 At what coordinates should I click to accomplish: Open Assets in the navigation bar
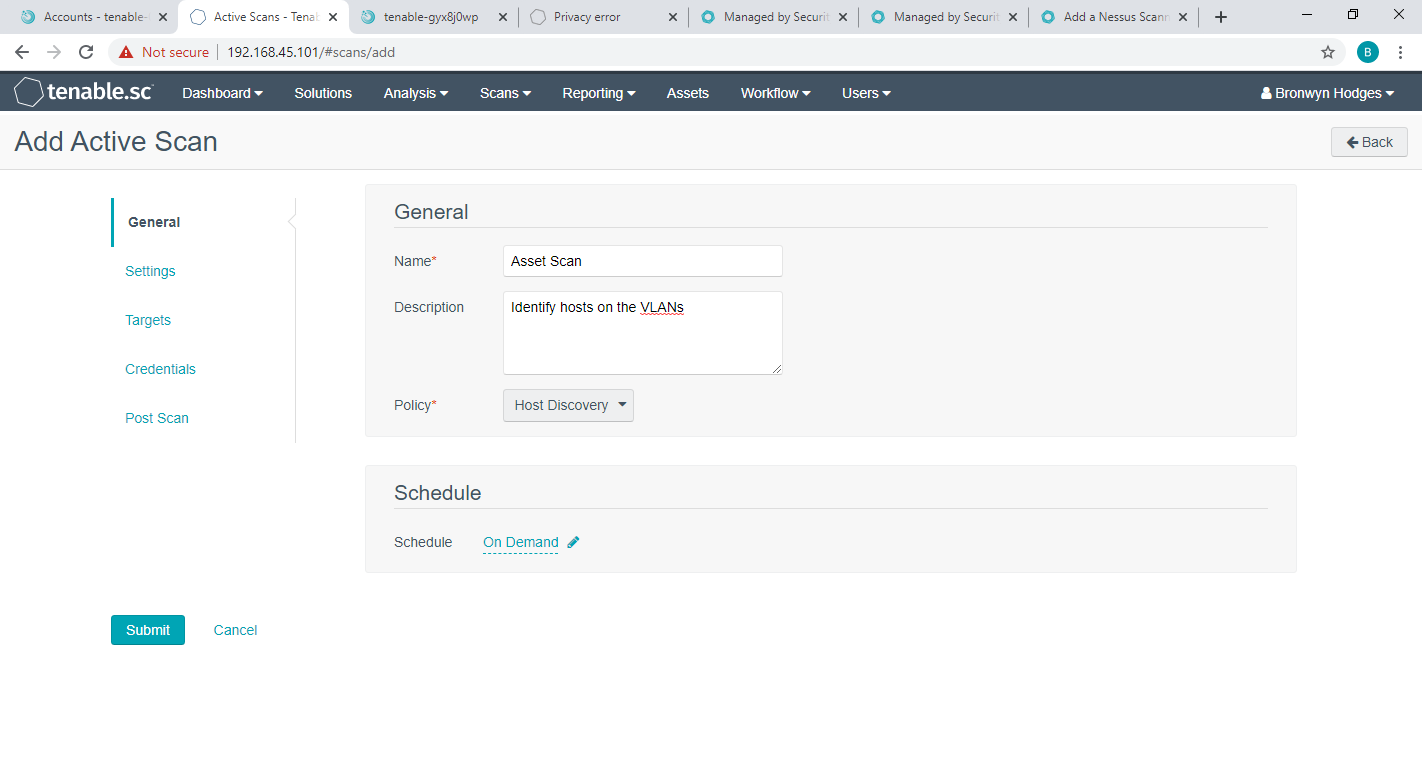[688, 93]
